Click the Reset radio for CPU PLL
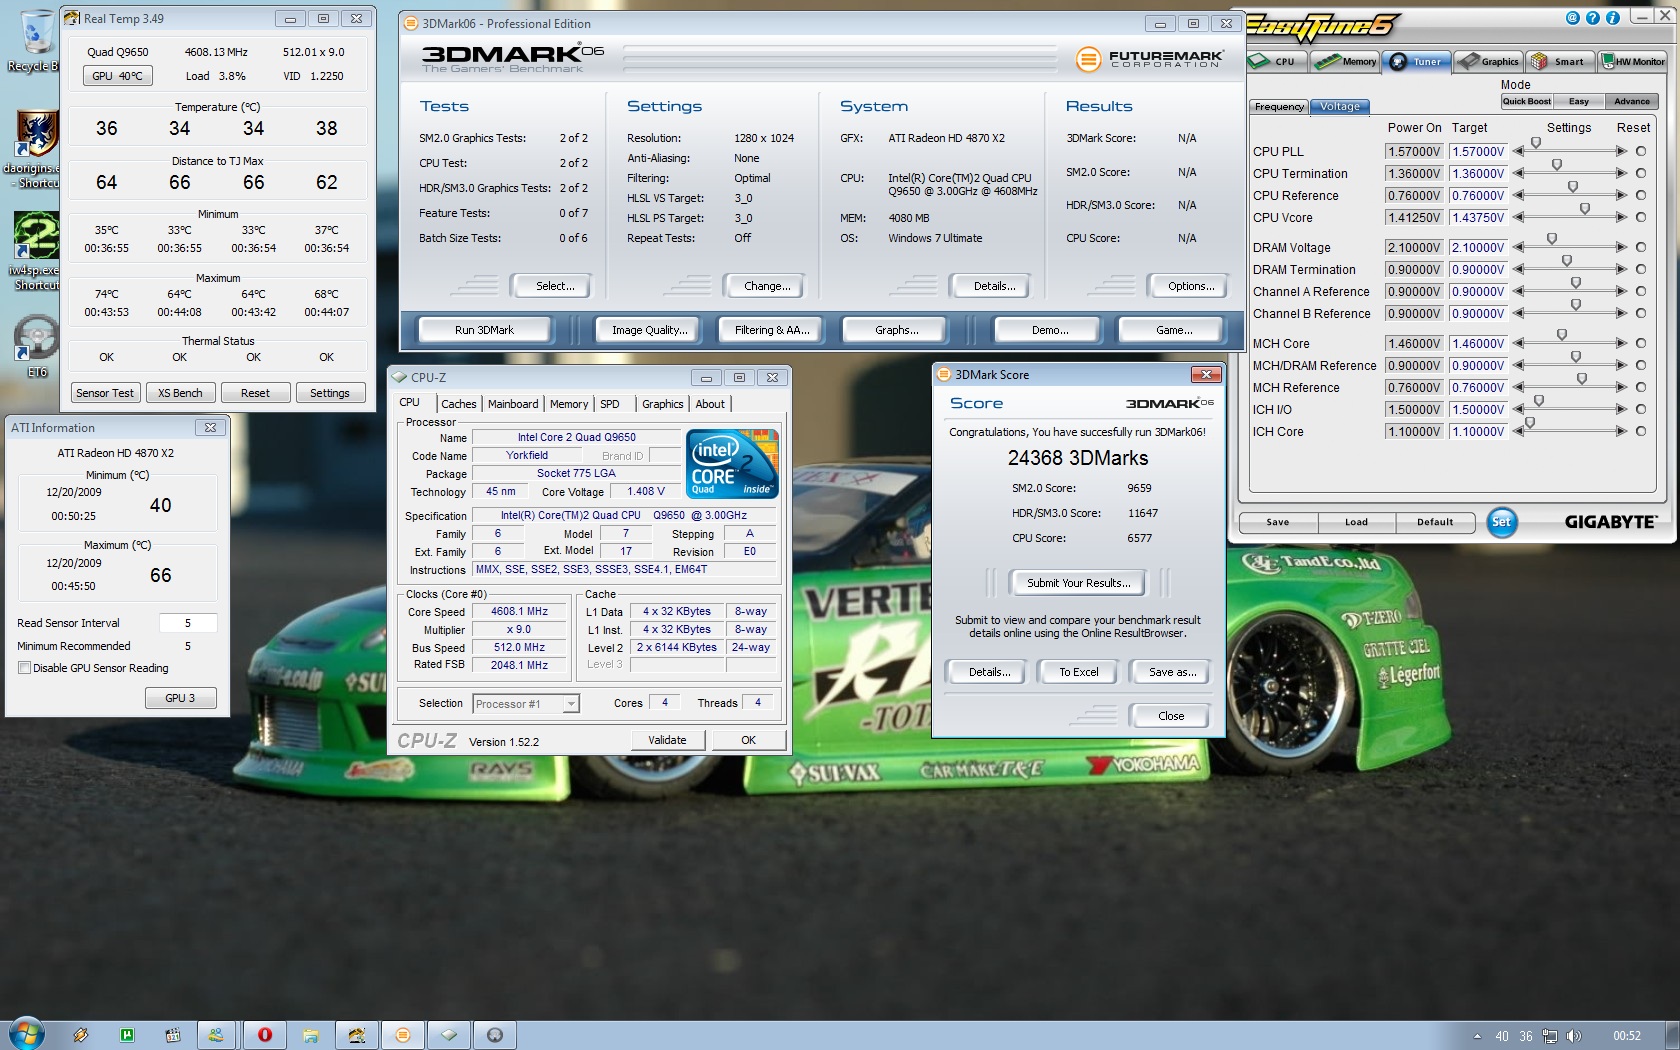This screenshot has height=1050, width=1680. point(1640,152)
